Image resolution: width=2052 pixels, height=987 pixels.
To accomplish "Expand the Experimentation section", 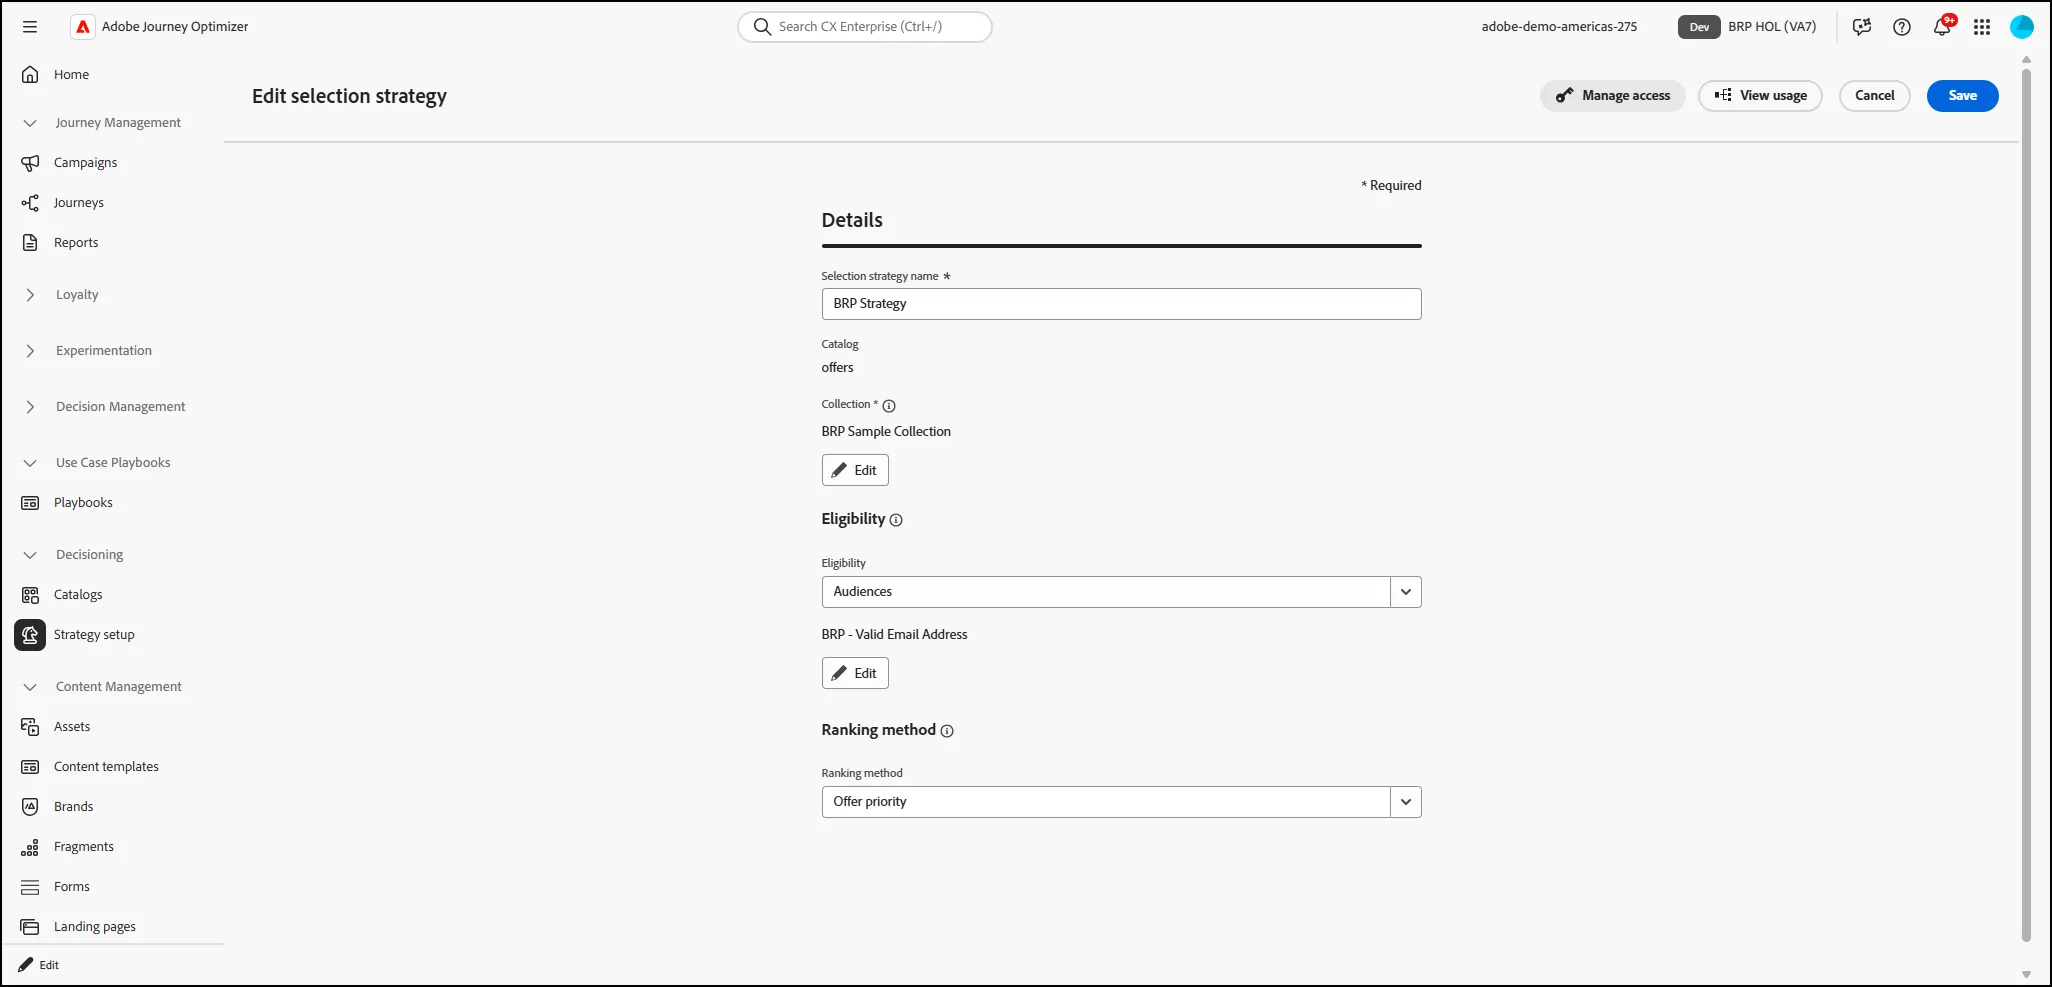I will click(30, 351).
